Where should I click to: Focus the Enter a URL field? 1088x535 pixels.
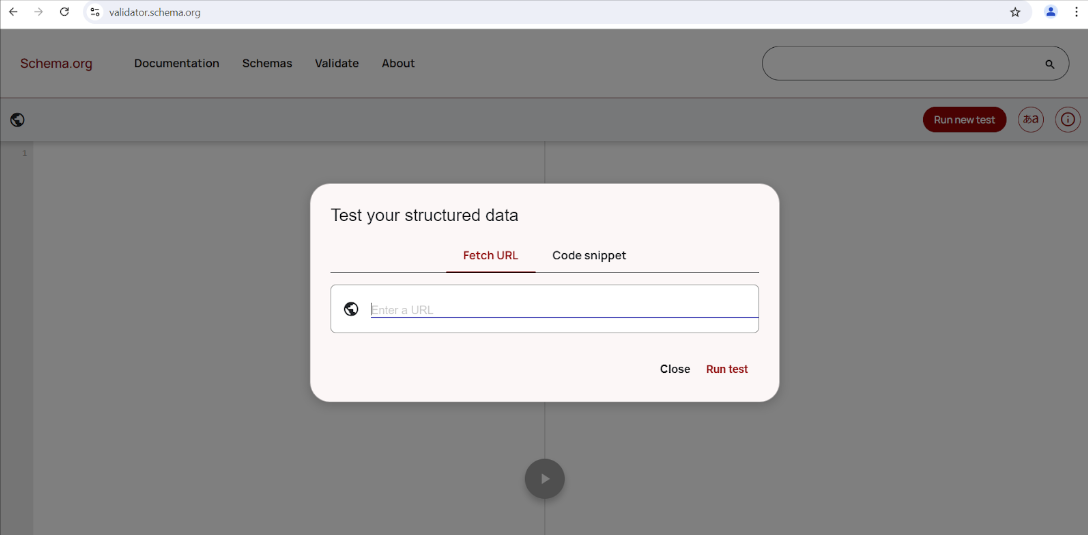pos(564,309)
